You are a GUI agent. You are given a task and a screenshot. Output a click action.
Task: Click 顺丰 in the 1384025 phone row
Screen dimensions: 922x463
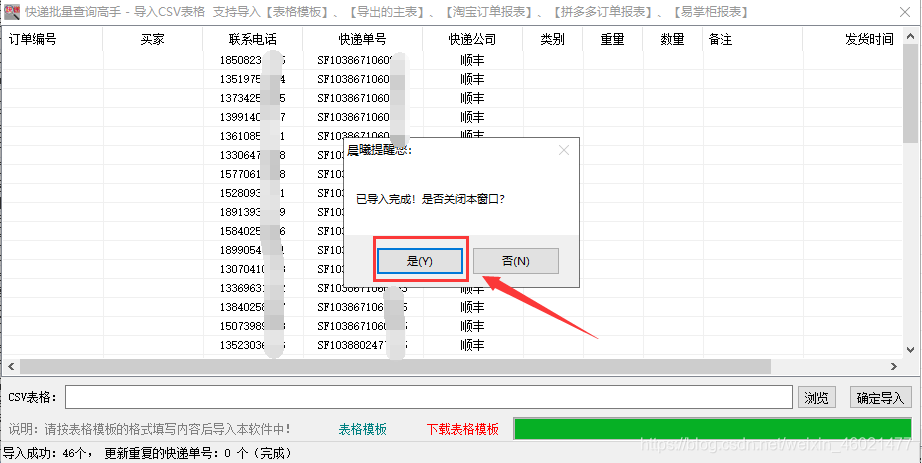(x=472, y=307)
